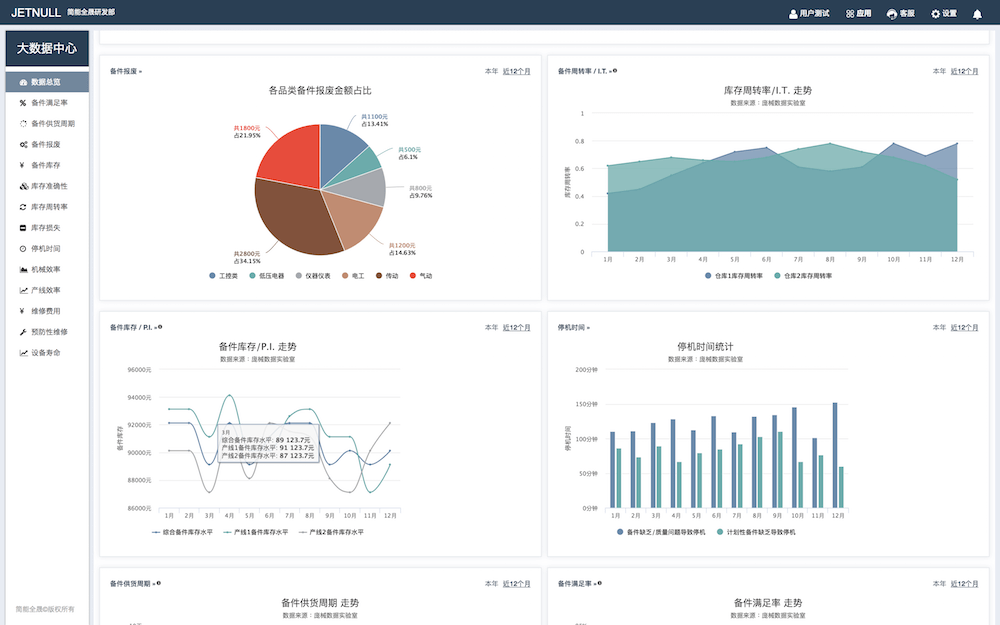Click wrench icon for 预防性维修
Image resolution: width=1000 pixels, height=625 pixels.
pyautogui.click(x=23, y=331)
